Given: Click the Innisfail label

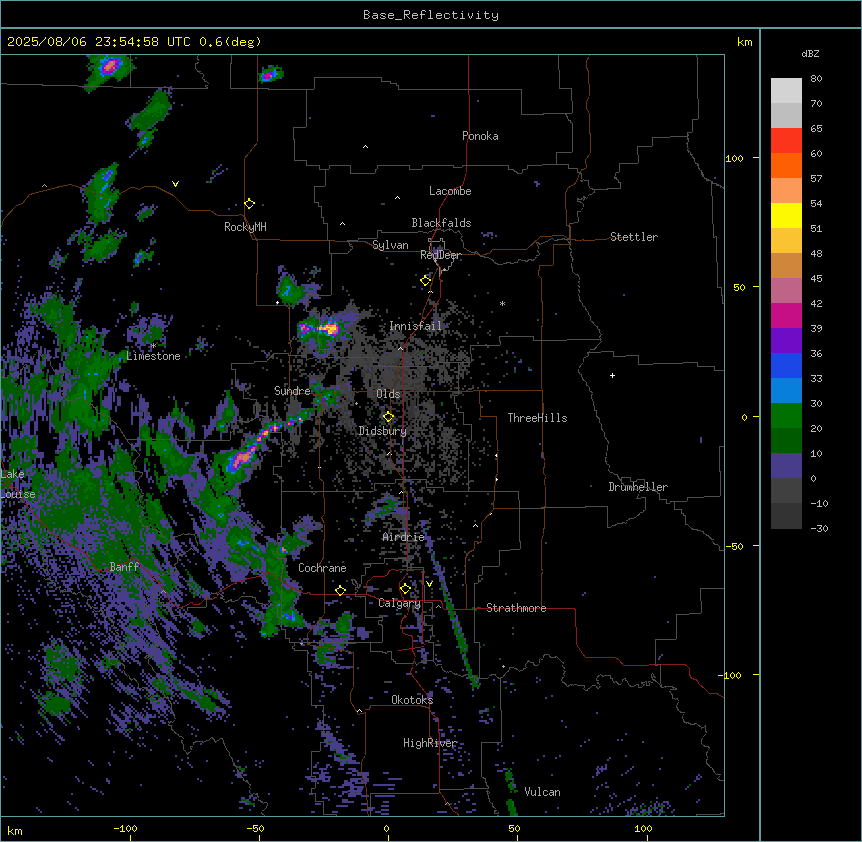Looking at the screenshot, I should 415,326.
